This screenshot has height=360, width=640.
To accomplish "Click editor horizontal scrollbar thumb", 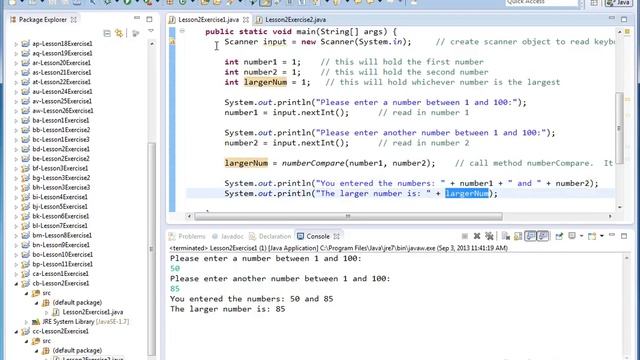I will [348, 216].
